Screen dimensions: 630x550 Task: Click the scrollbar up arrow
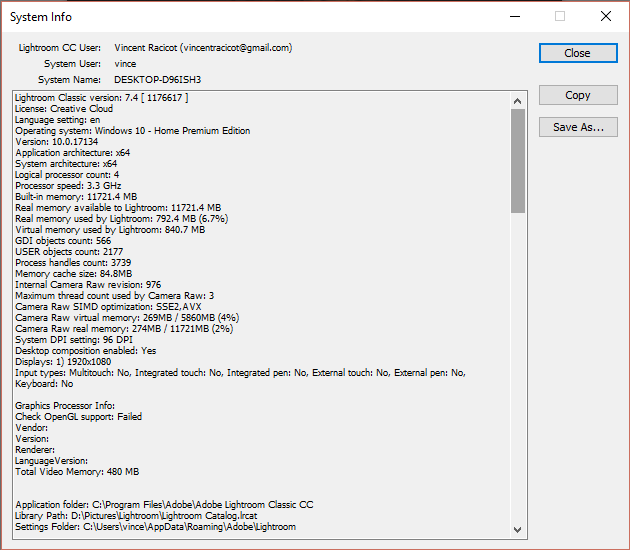(x=518, y=101)
